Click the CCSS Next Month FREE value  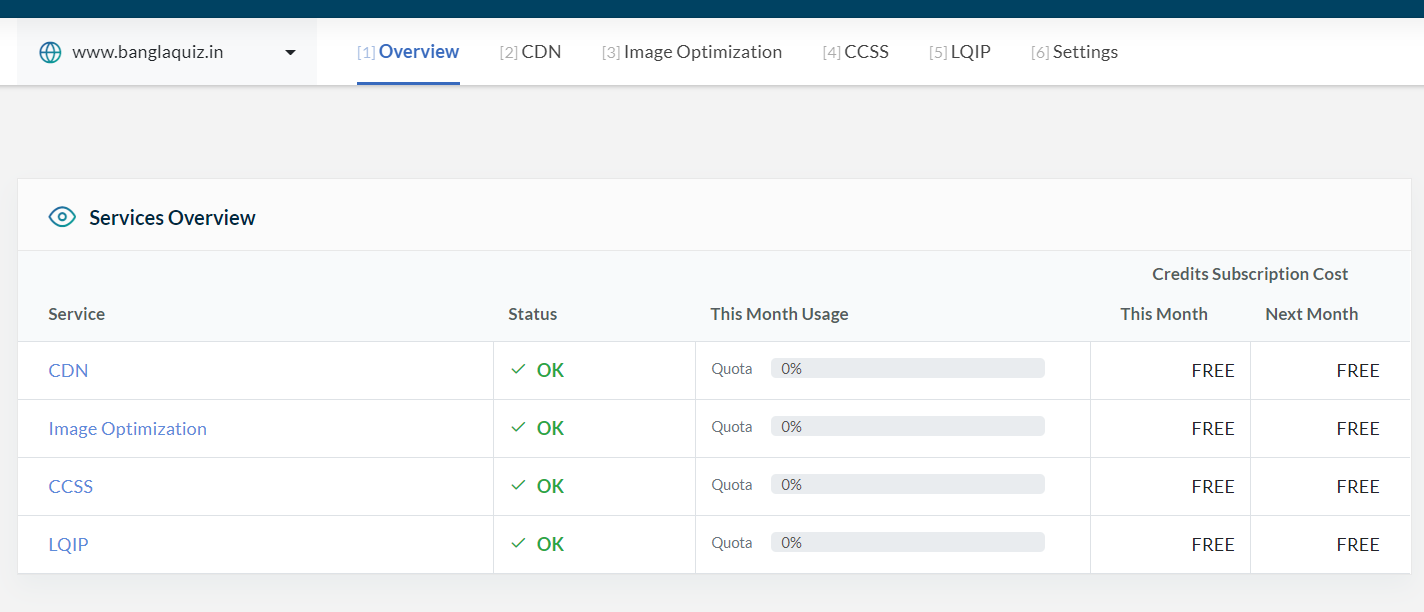click(x=1358, y=487)
